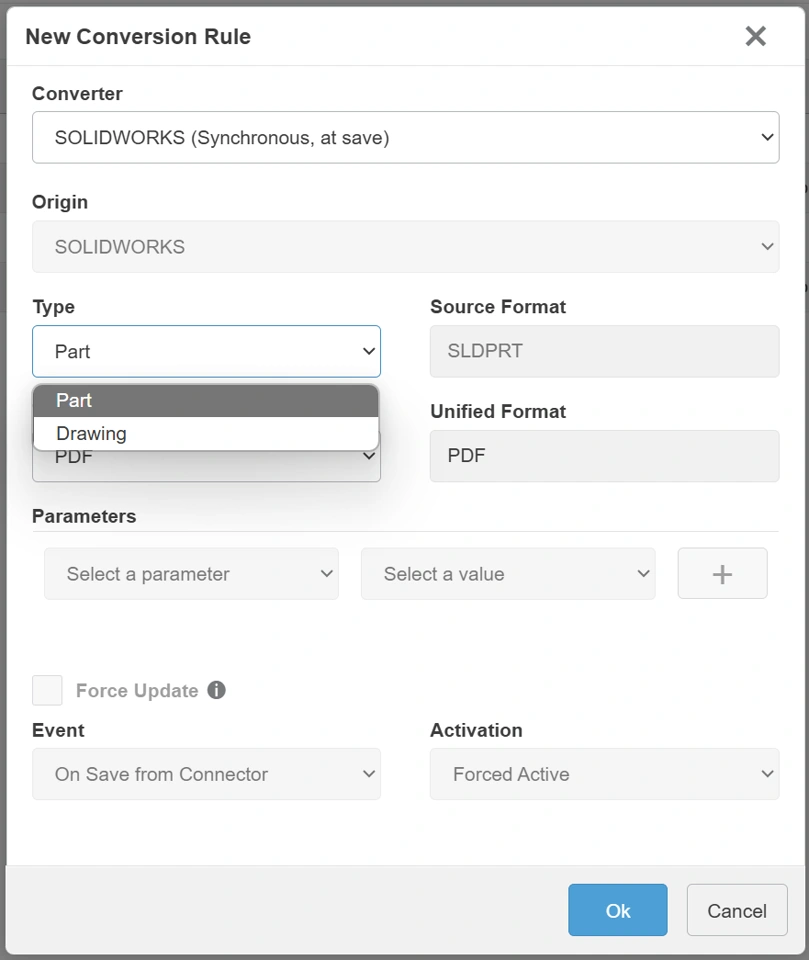The width and height of the screenshot is (809, 960).
Task: Close the New Conversion Rule dialog
Action: 755,37
